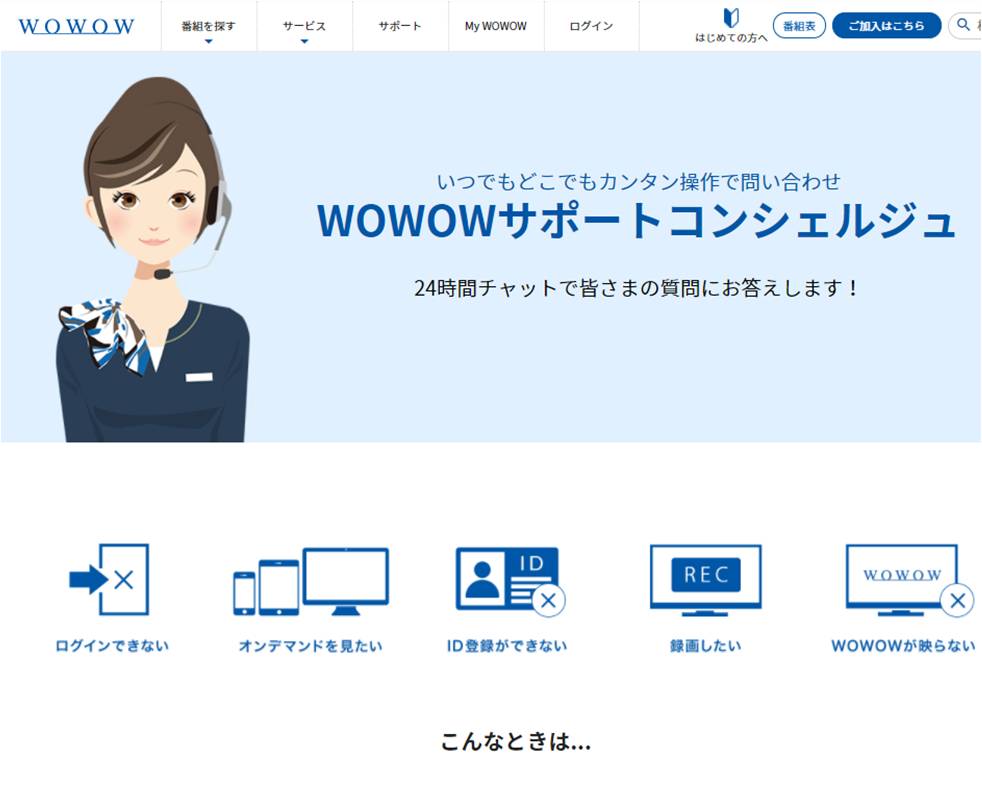Click the ご加入はこちら button
The image size is (982, 805).
(x=886, y=26)
